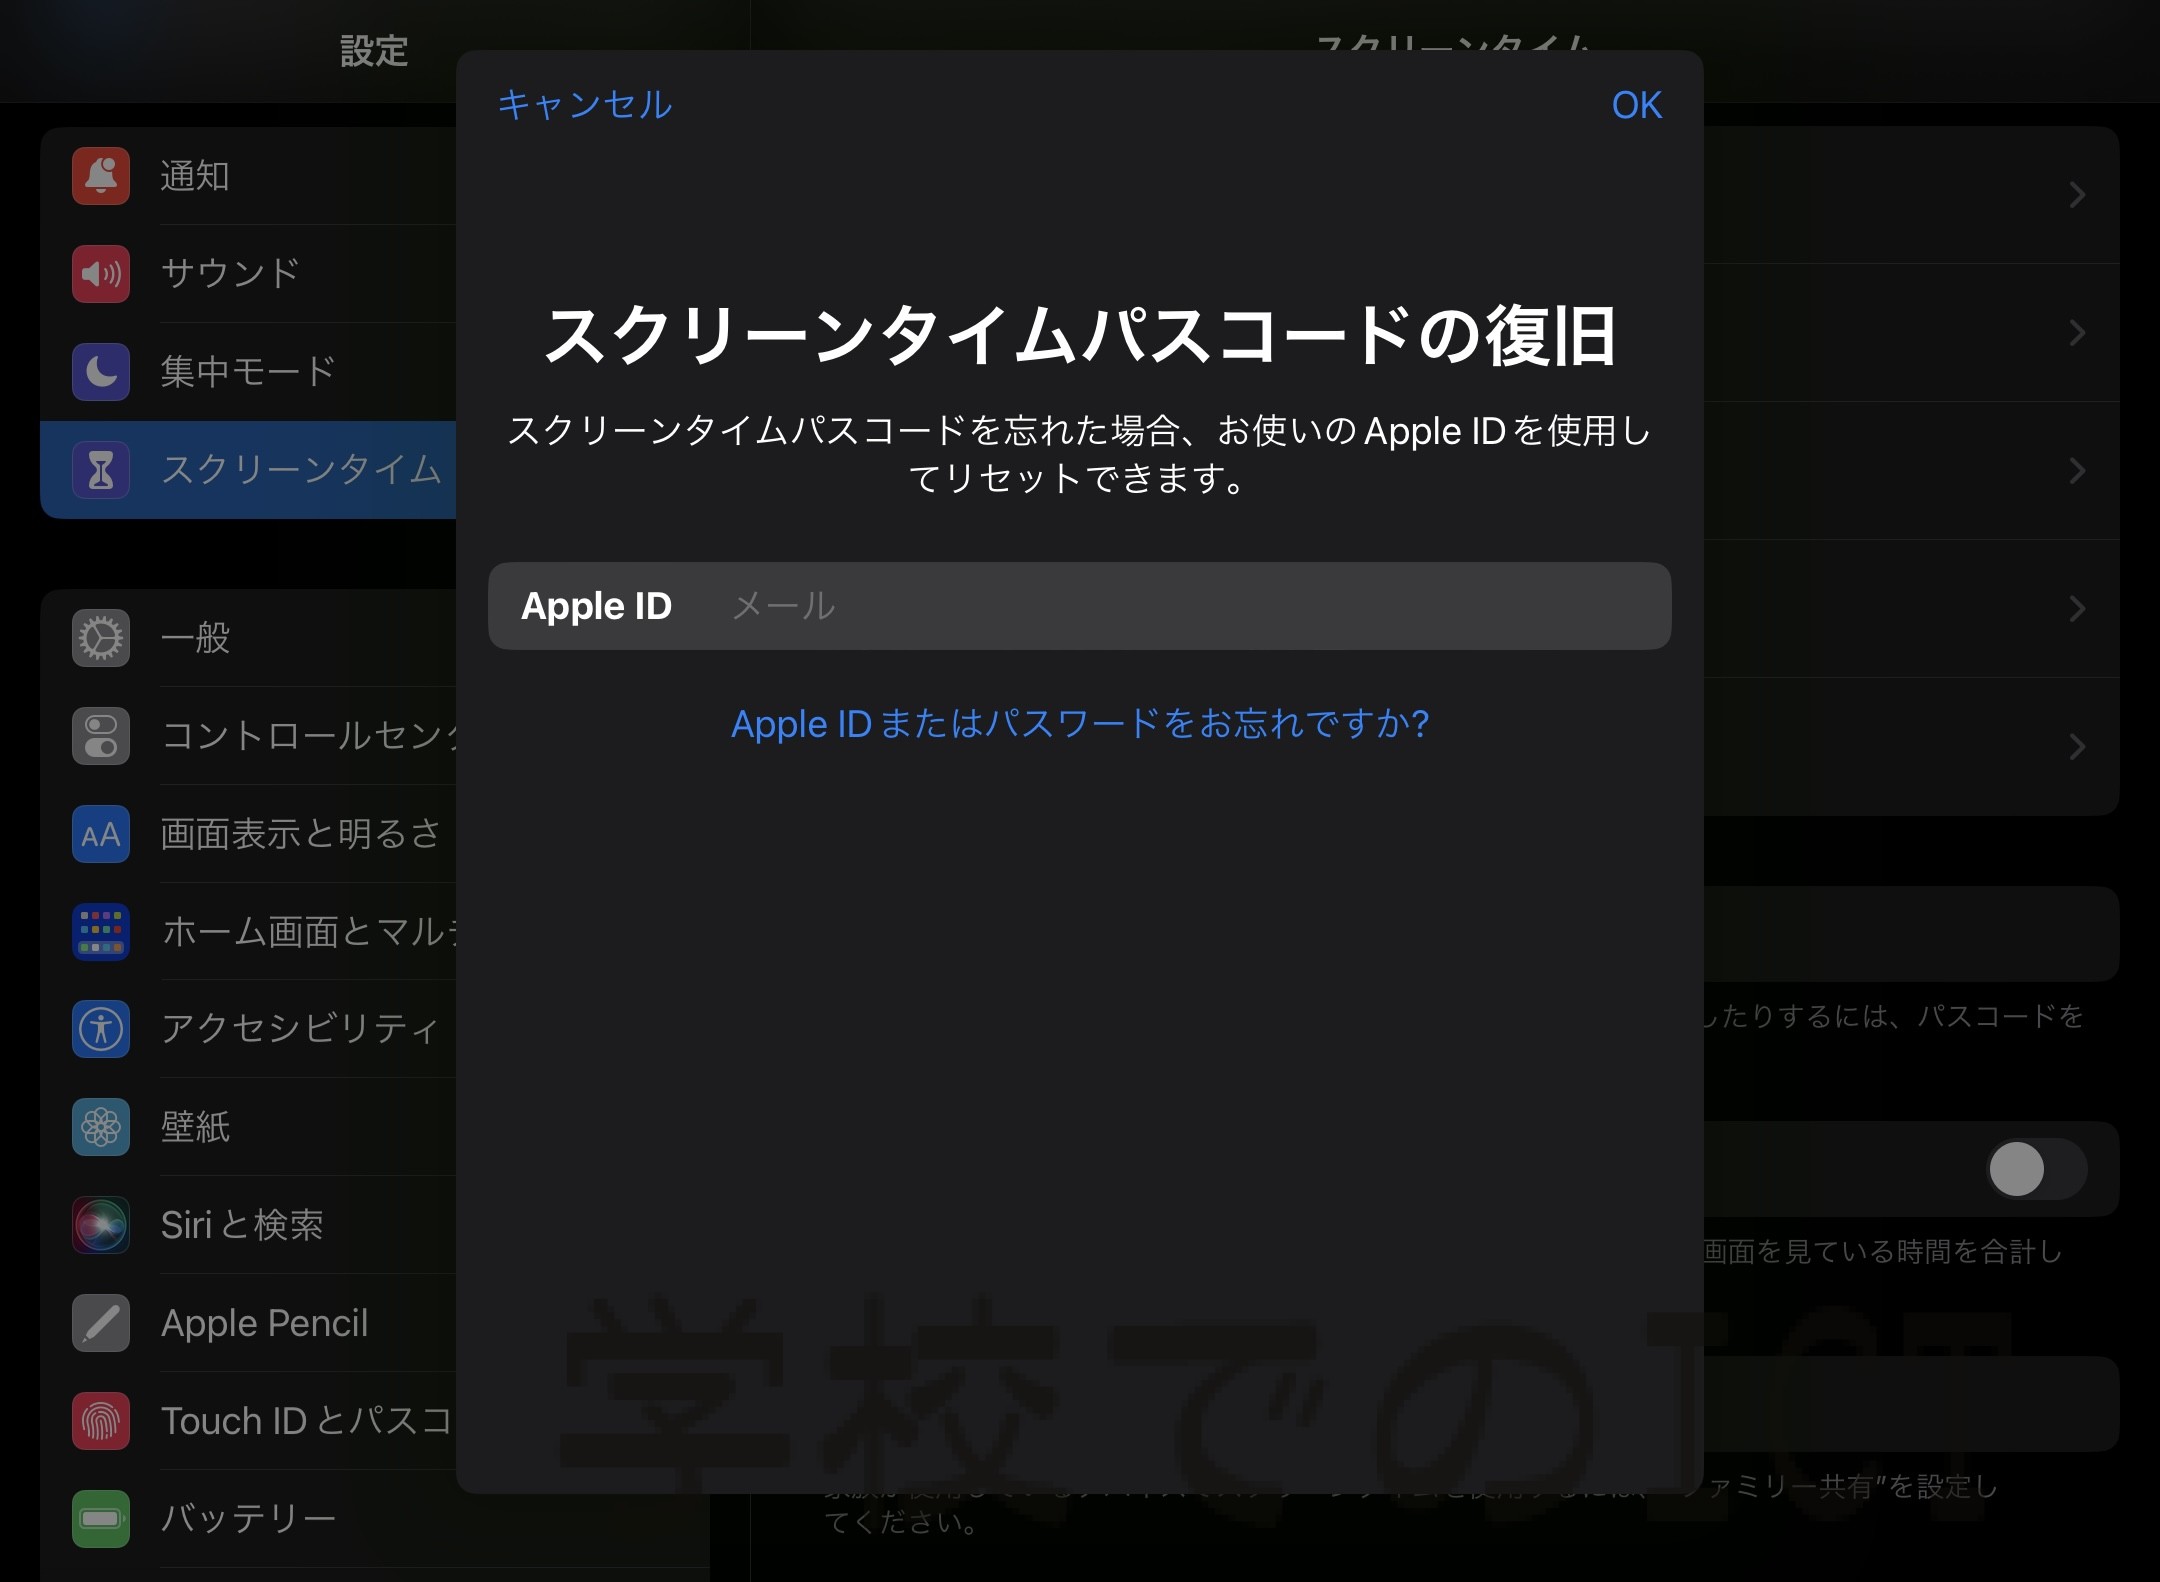Open 通知 settings row
The width and height of the screenshot is (2160, 1582).
248,176
